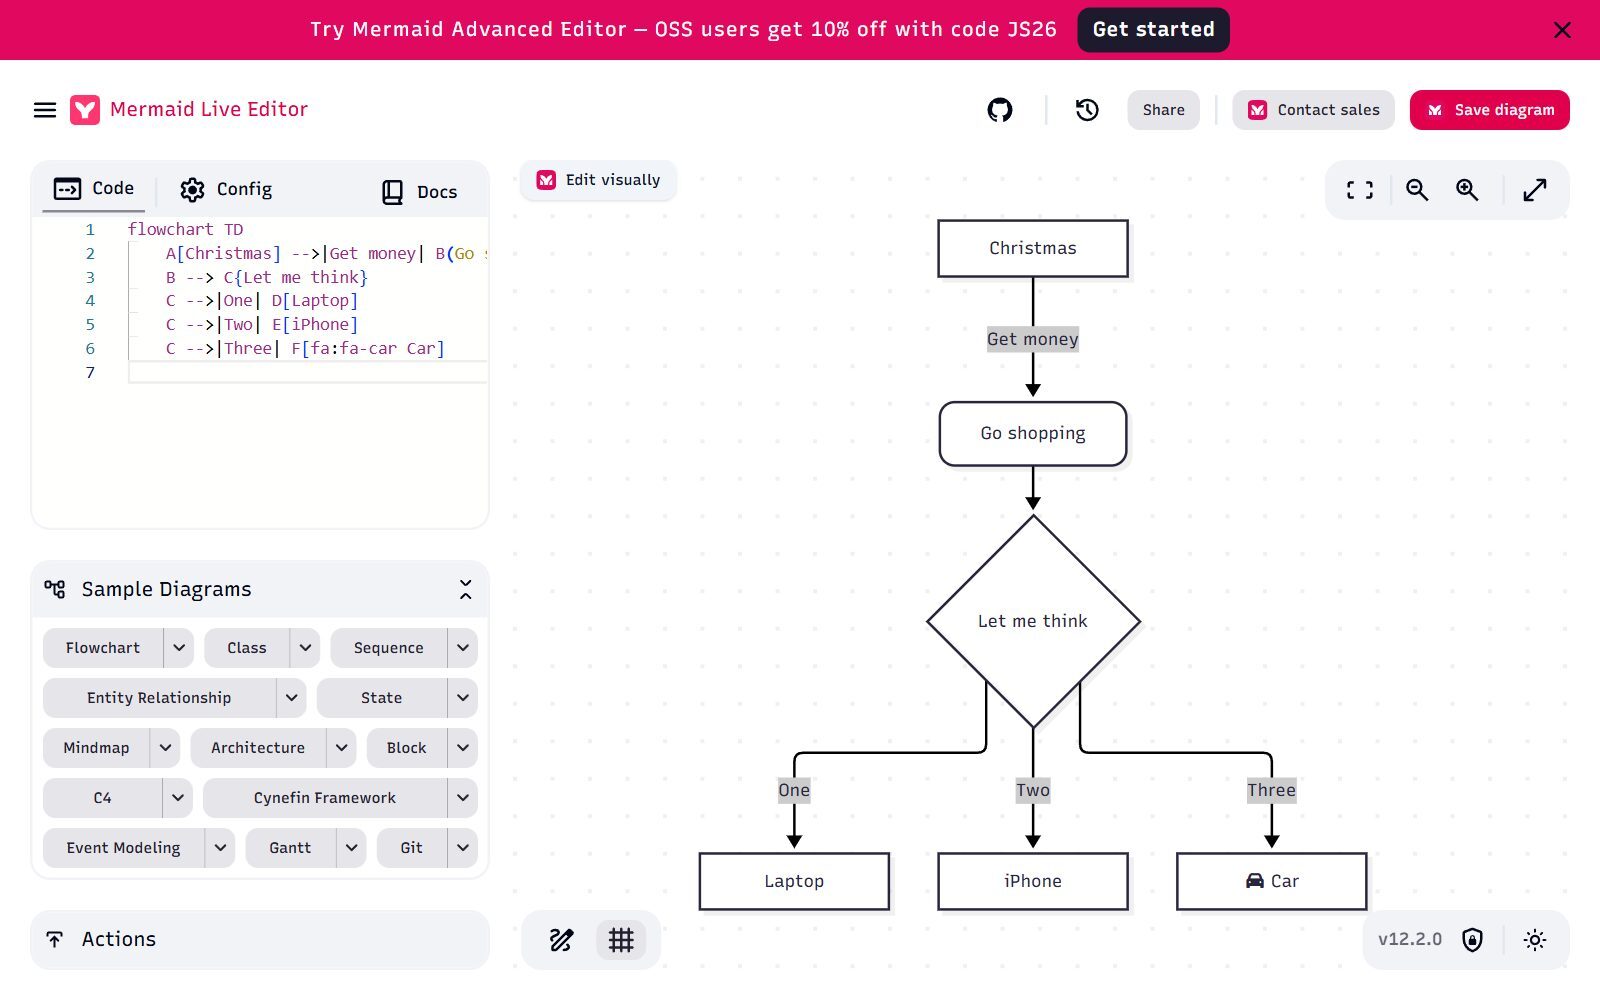The height and width of the screenshot is (1000, 1600).
Task: Open the Sequence sample dropdown arrow
Action: 462,648
